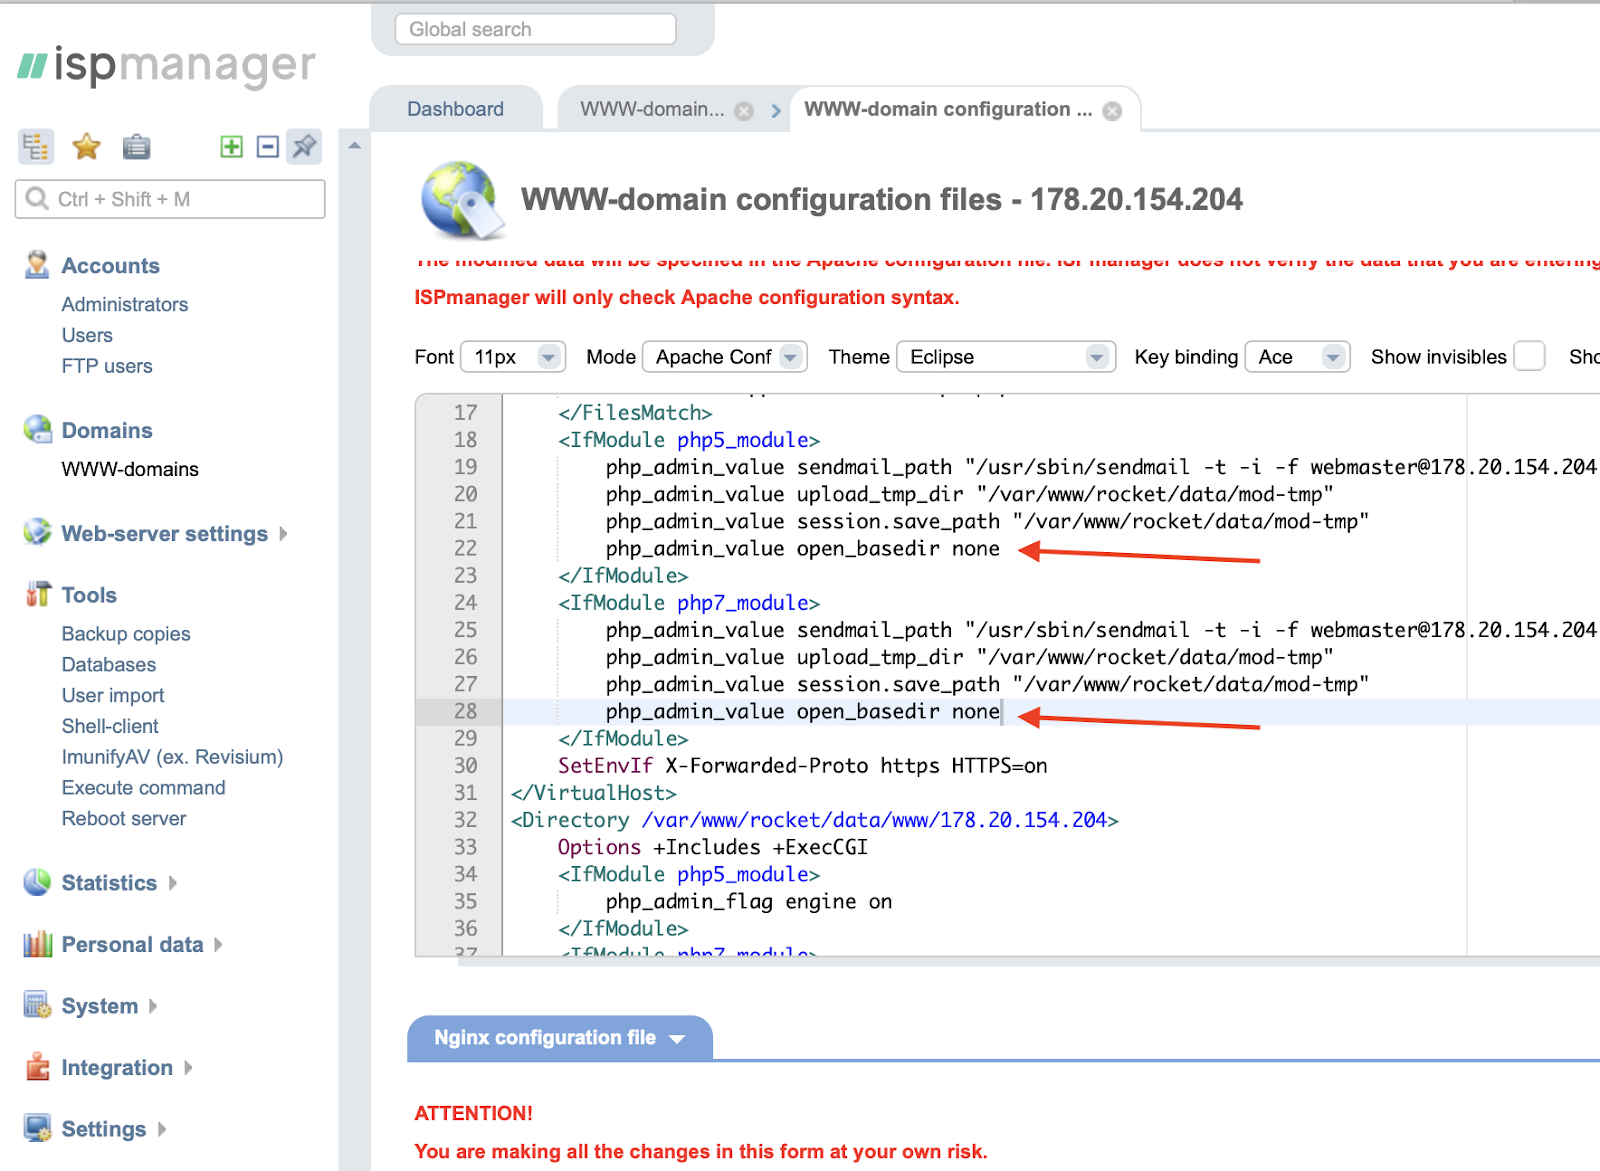Screen dimensions: 1600x1171
Task: Launch the Shell-client
Action: (110, 726)
